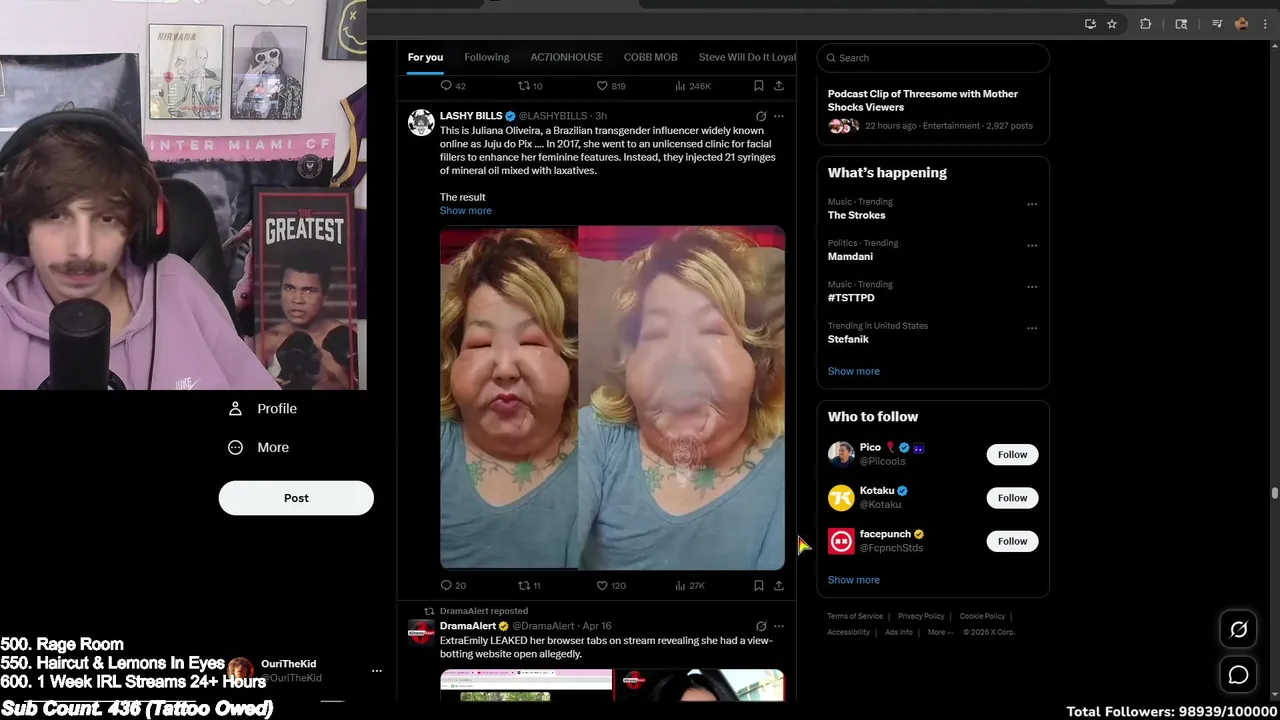Click the Grok icon on the DramaAlert post
1280x720 pixels.
pos(761,626)
